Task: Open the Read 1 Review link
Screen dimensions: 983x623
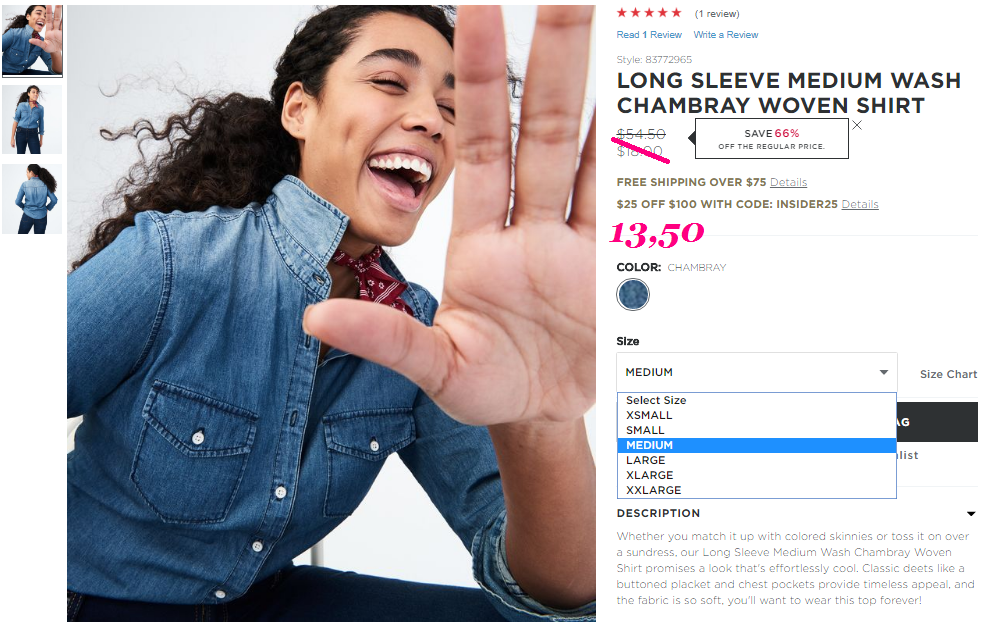Action: coord(649,35)
